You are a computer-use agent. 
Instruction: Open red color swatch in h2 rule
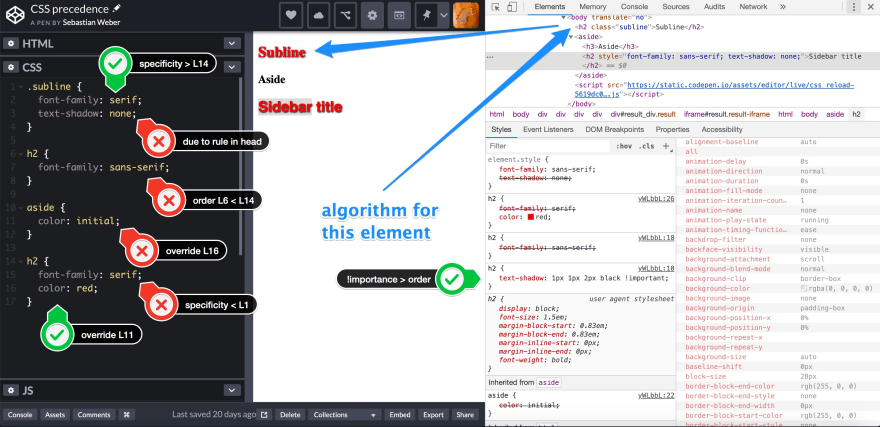(x=530, y=218)
